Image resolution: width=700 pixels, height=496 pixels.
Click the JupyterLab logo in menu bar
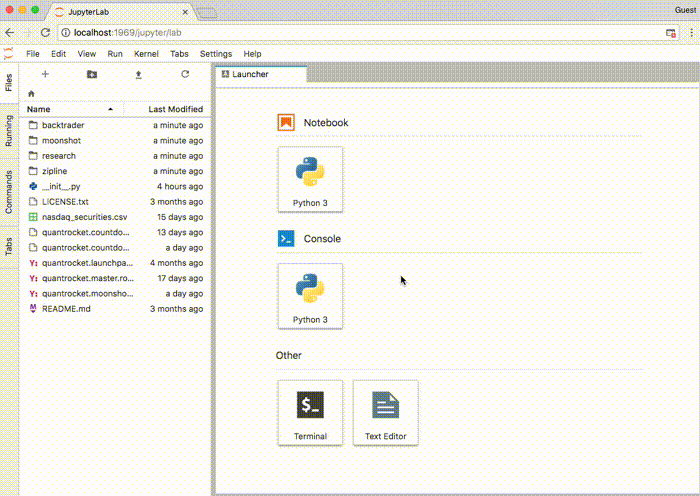(8, 54)
